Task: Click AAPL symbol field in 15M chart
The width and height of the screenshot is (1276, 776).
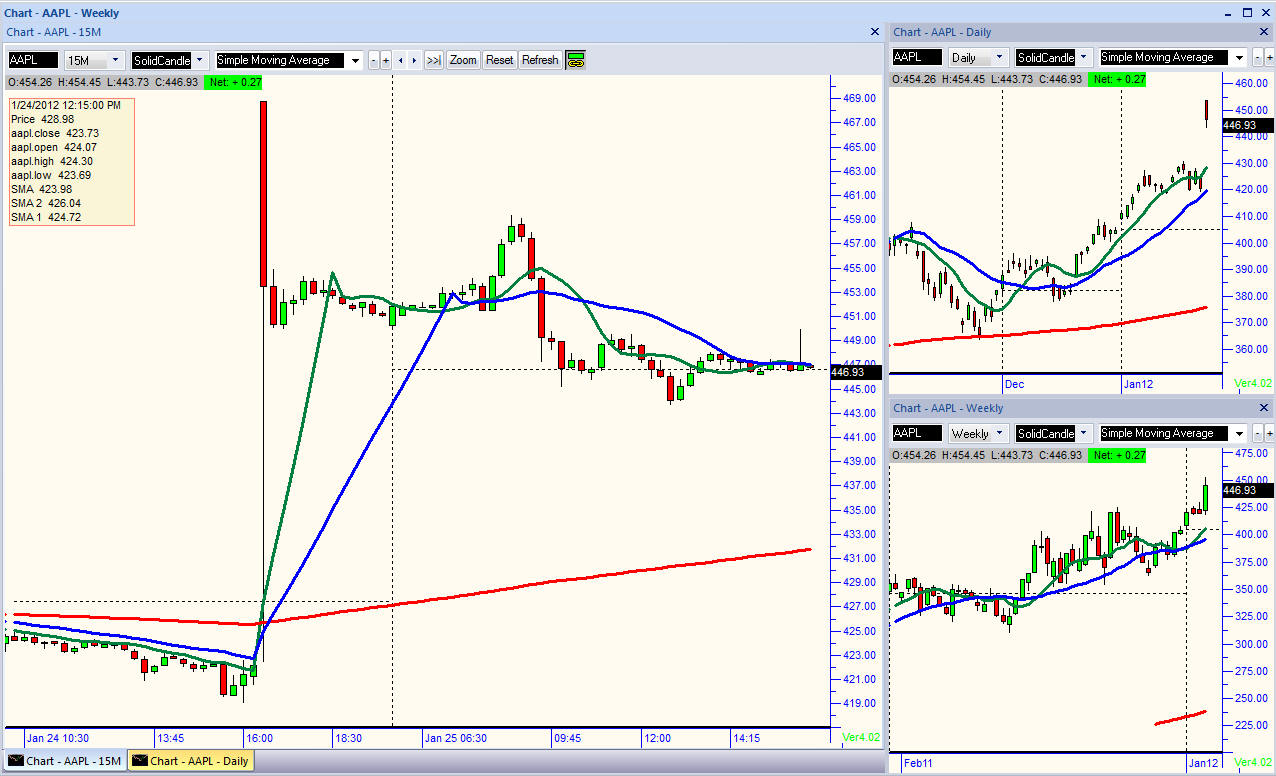Action: click(33, 60)
